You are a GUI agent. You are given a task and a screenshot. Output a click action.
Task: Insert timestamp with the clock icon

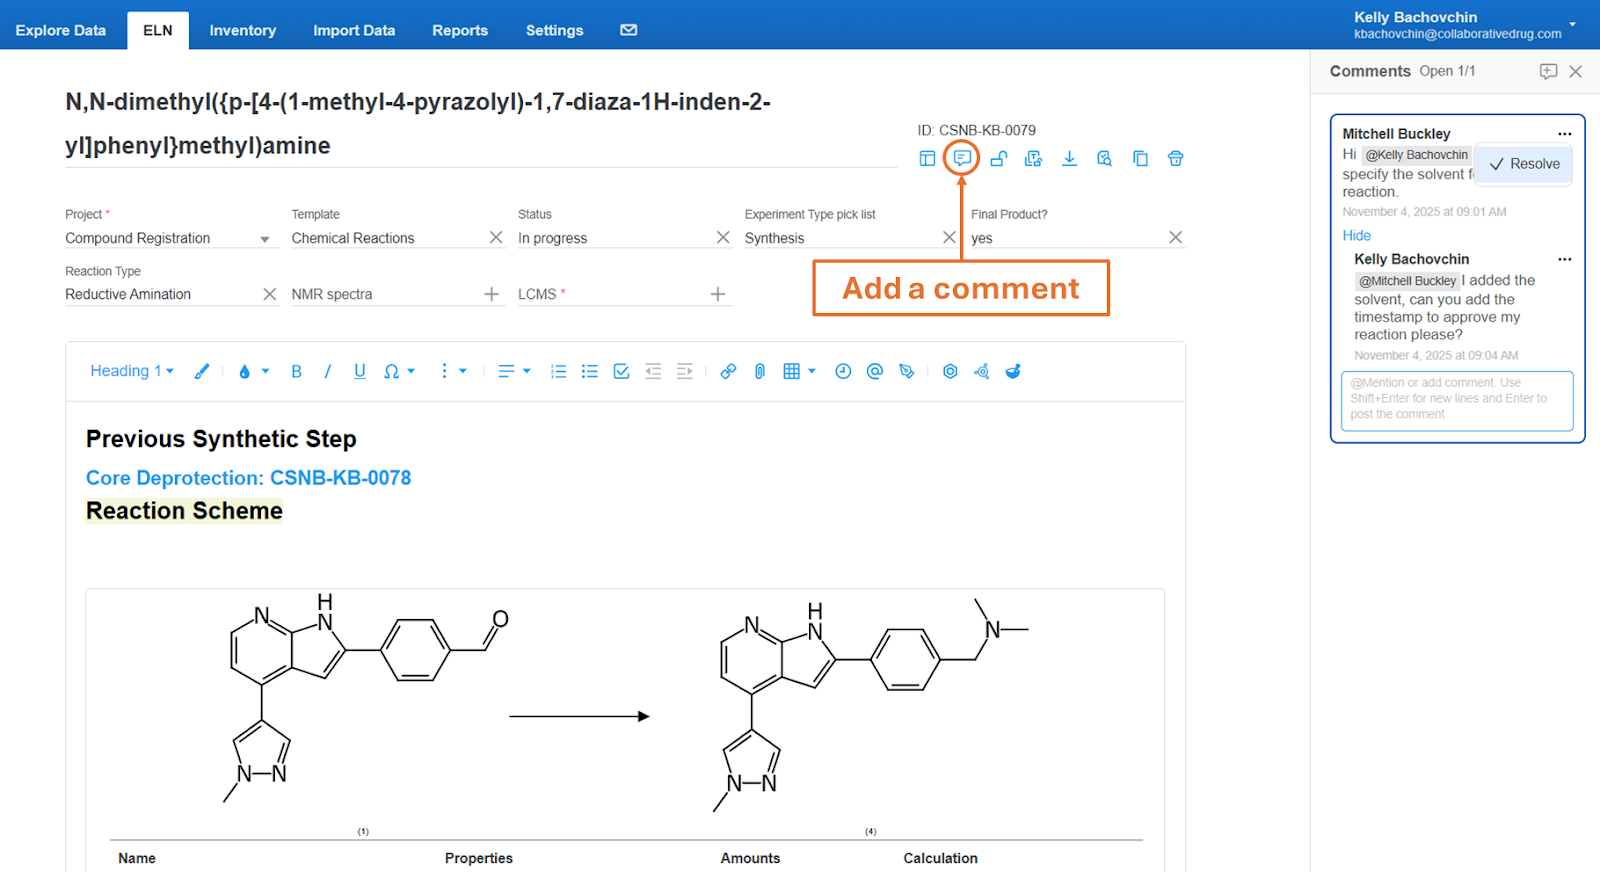click(x=843, y=371)
